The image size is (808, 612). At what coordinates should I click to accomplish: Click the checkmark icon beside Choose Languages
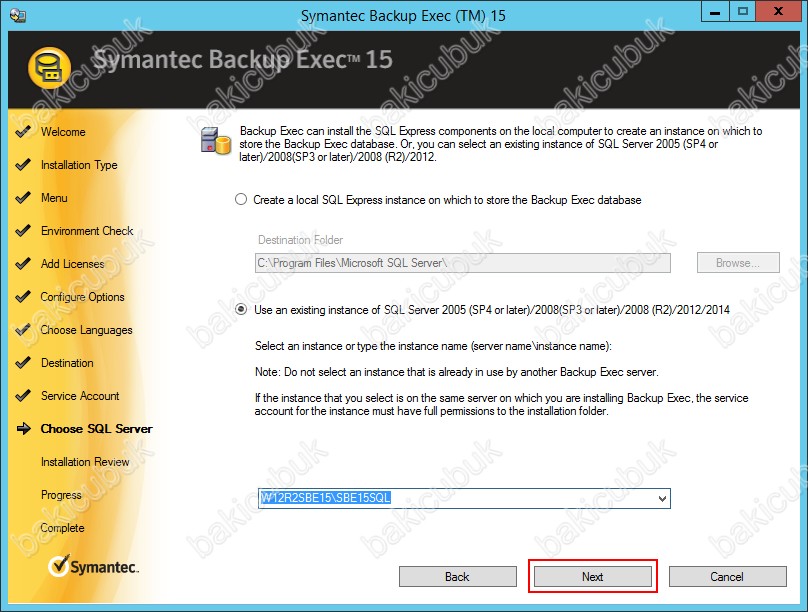(x=23, y=330)
